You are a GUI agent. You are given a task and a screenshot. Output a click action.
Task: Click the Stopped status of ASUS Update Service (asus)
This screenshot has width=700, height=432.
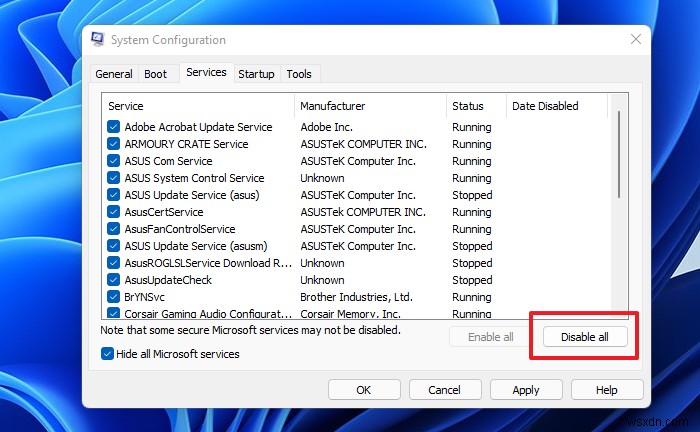click(472, 195)
